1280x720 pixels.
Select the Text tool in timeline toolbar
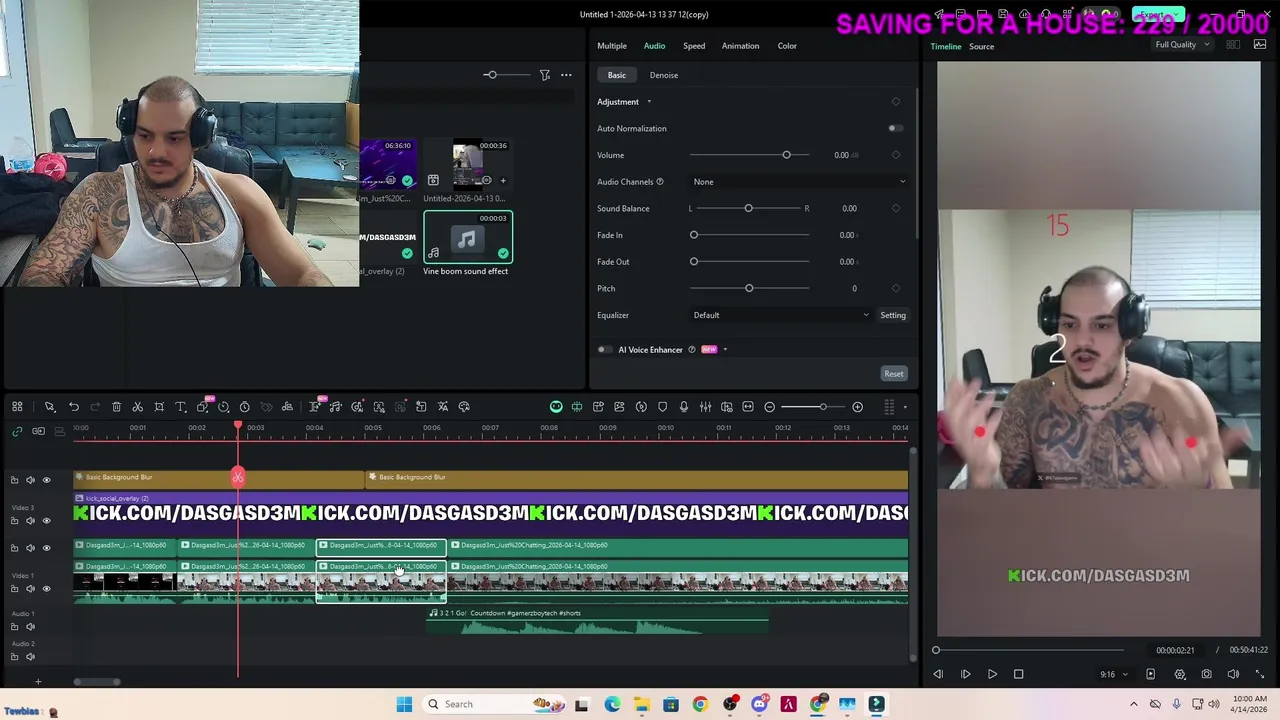181,407
